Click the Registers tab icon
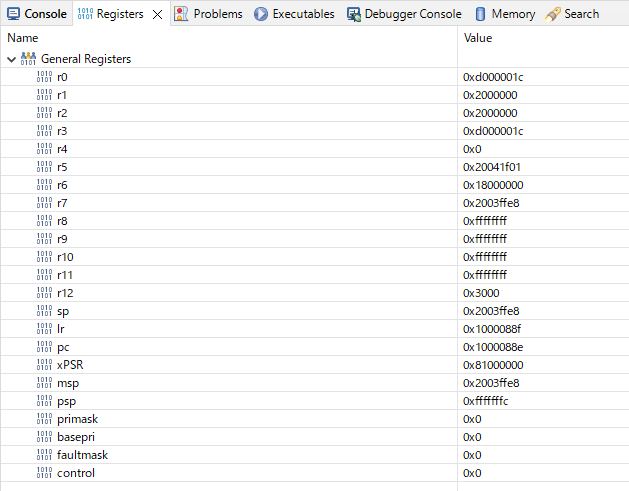This screenshot has width=629, height=491. pos(85,14)
